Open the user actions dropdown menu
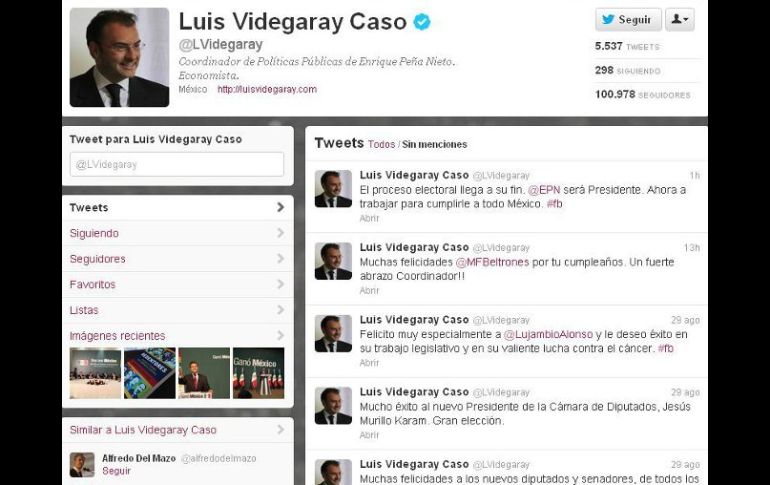Viewport: 770px width, 485px height. tap(680, 20)
